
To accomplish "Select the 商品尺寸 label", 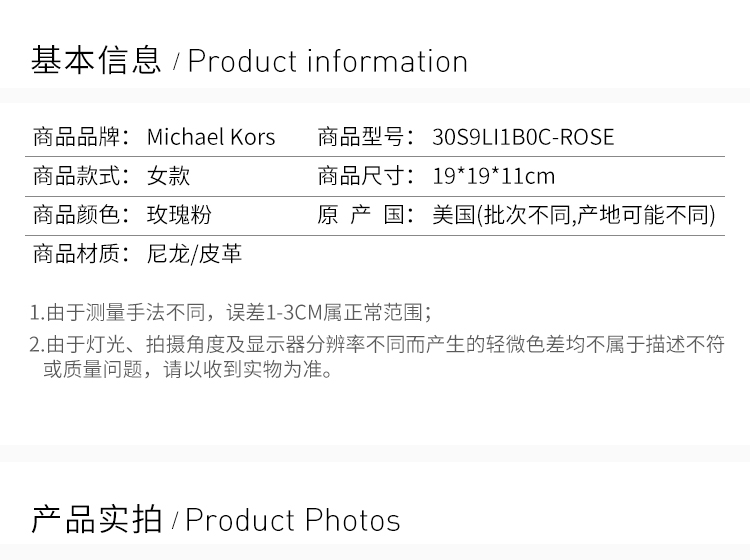I will pyautogui.click(x=367, y=177).
